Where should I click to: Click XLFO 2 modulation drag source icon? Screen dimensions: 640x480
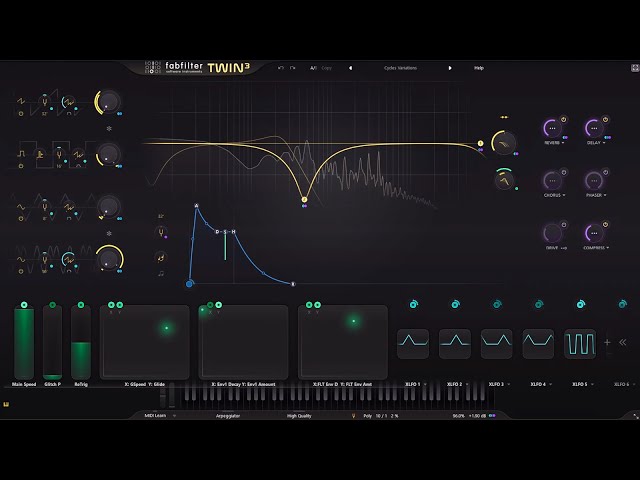click(x=456, y=304)
